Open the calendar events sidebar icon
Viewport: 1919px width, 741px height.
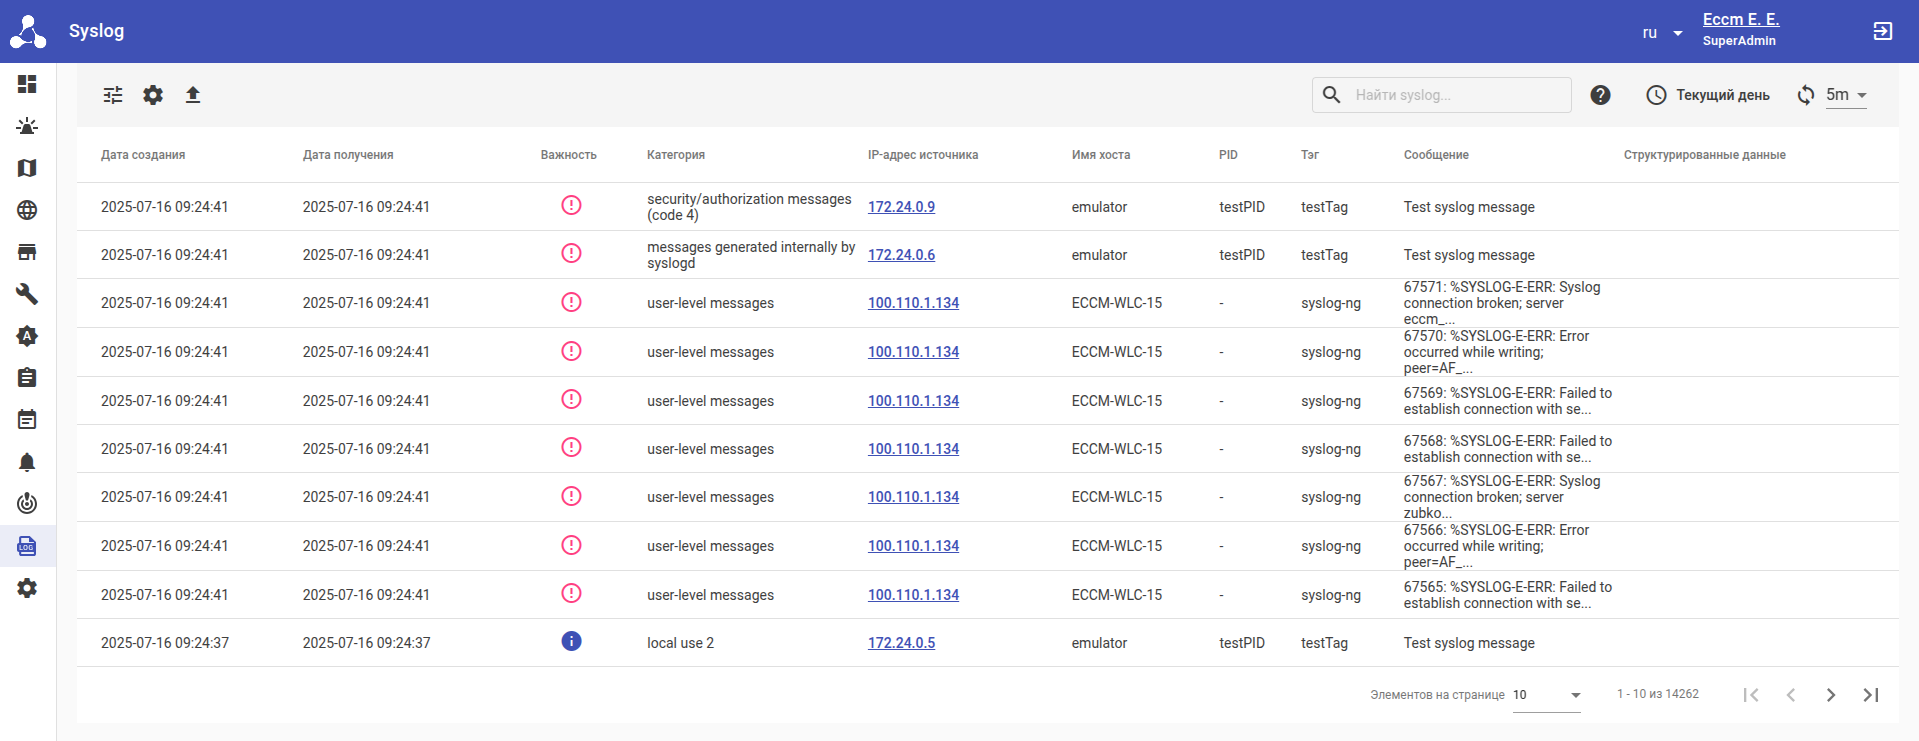point(27,420)
